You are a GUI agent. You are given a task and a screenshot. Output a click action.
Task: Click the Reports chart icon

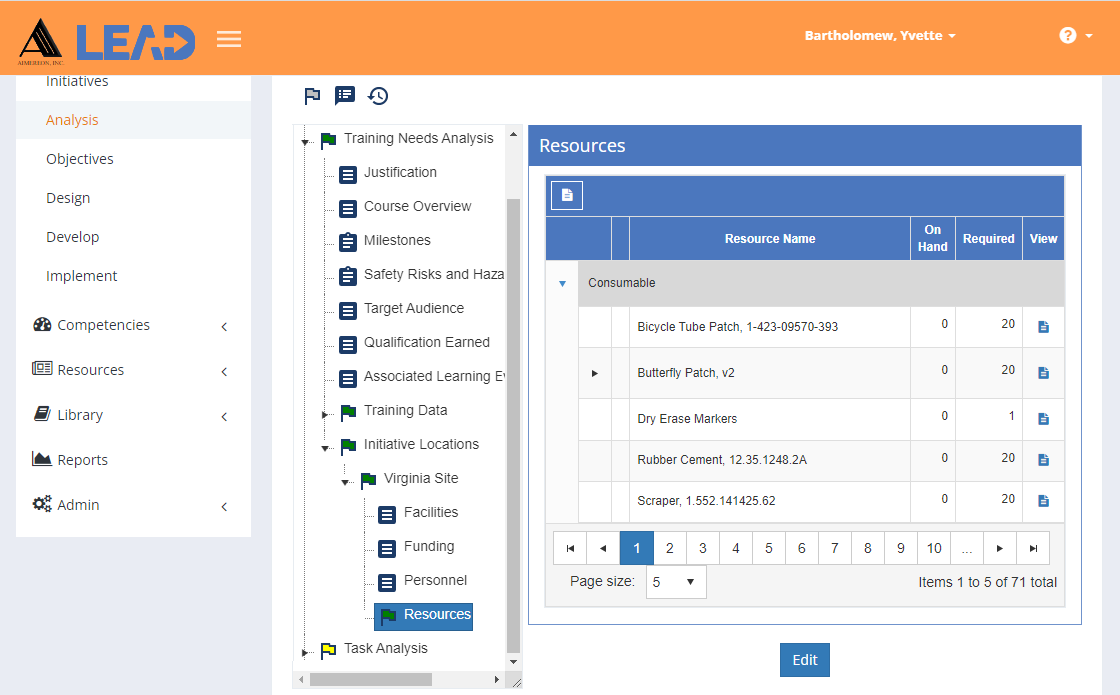(x=41, y=459)
